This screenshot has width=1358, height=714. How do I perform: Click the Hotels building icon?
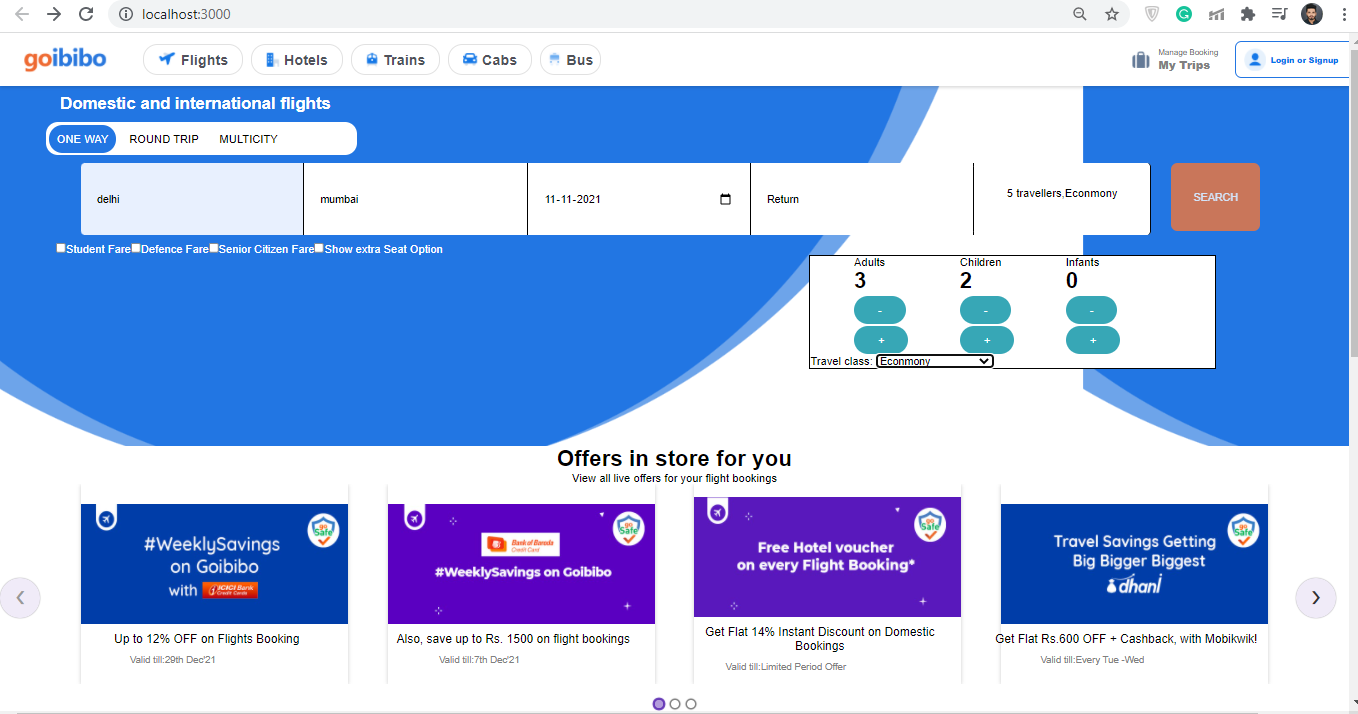click(x=269, y=59)
